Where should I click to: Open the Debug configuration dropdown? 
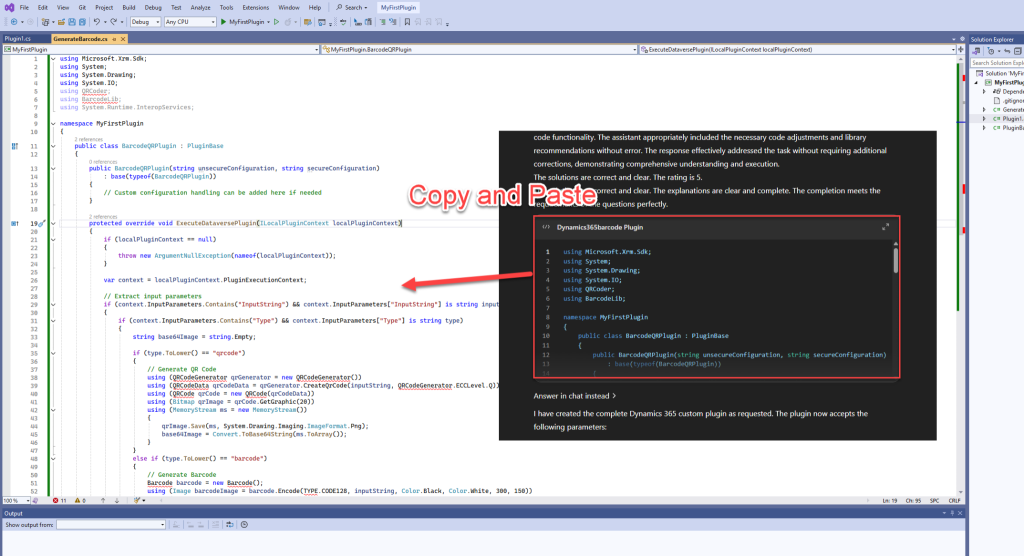click(x=145, y=22)
